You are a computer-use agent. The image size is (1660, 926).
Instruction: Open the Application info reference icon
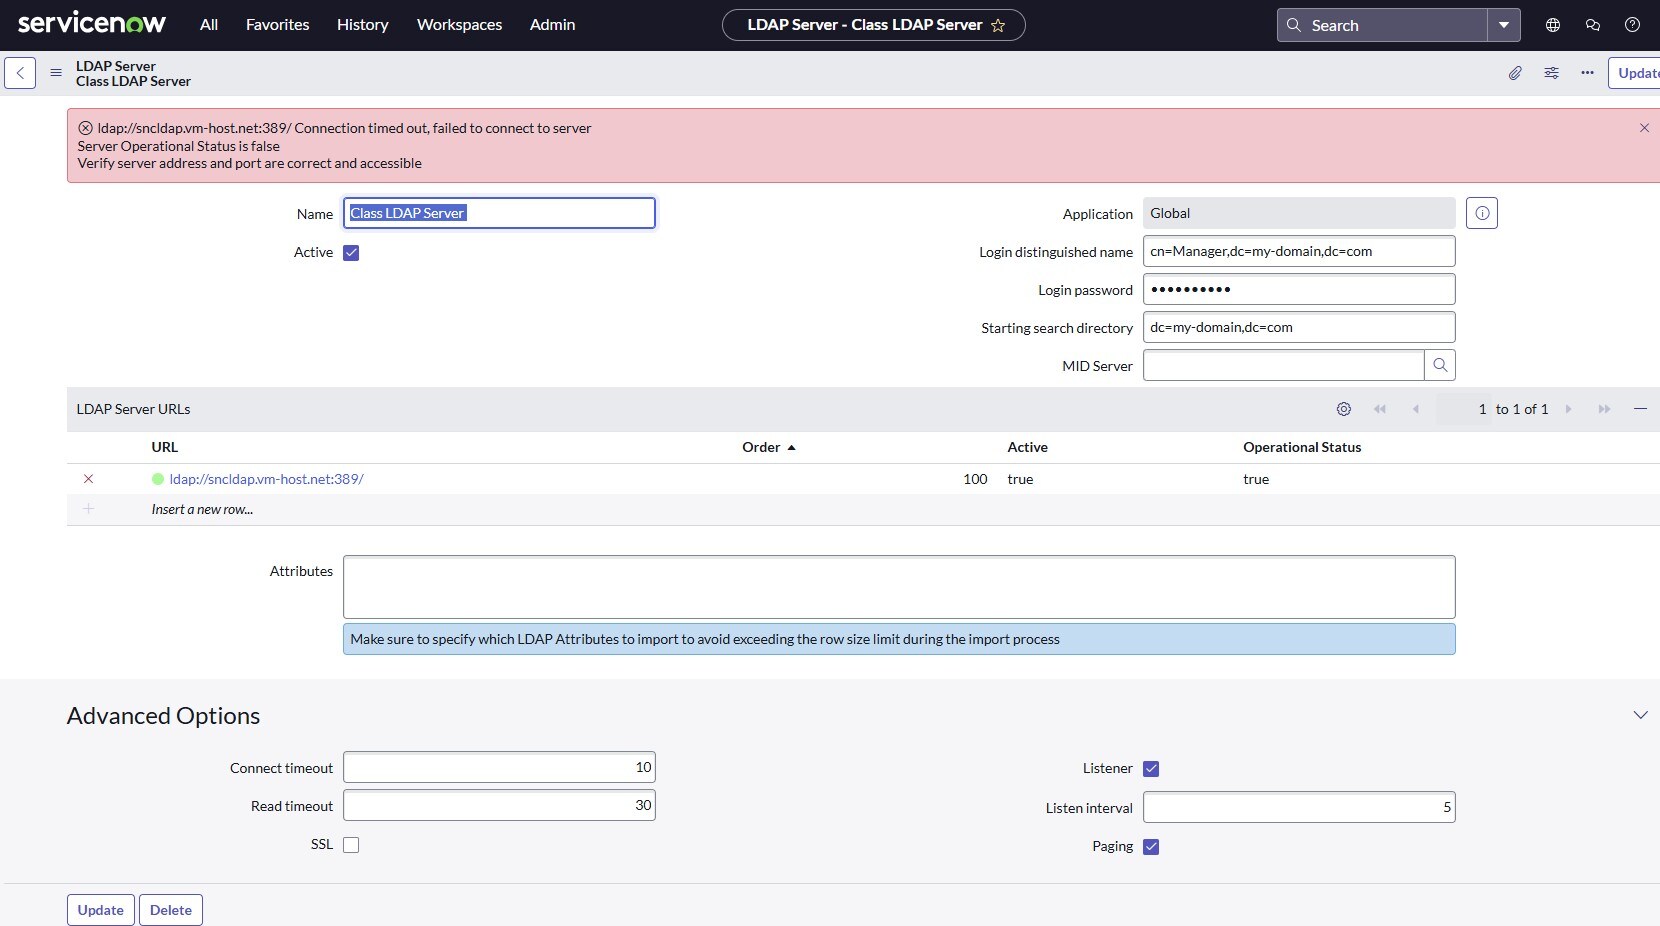(1482, 213)
